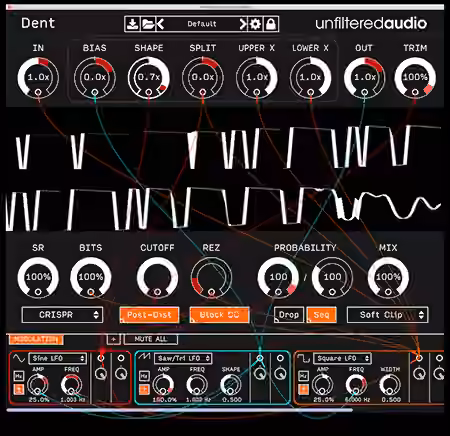
Task: Click the LOWER X modulation input port
Action: tap(310, 92)
